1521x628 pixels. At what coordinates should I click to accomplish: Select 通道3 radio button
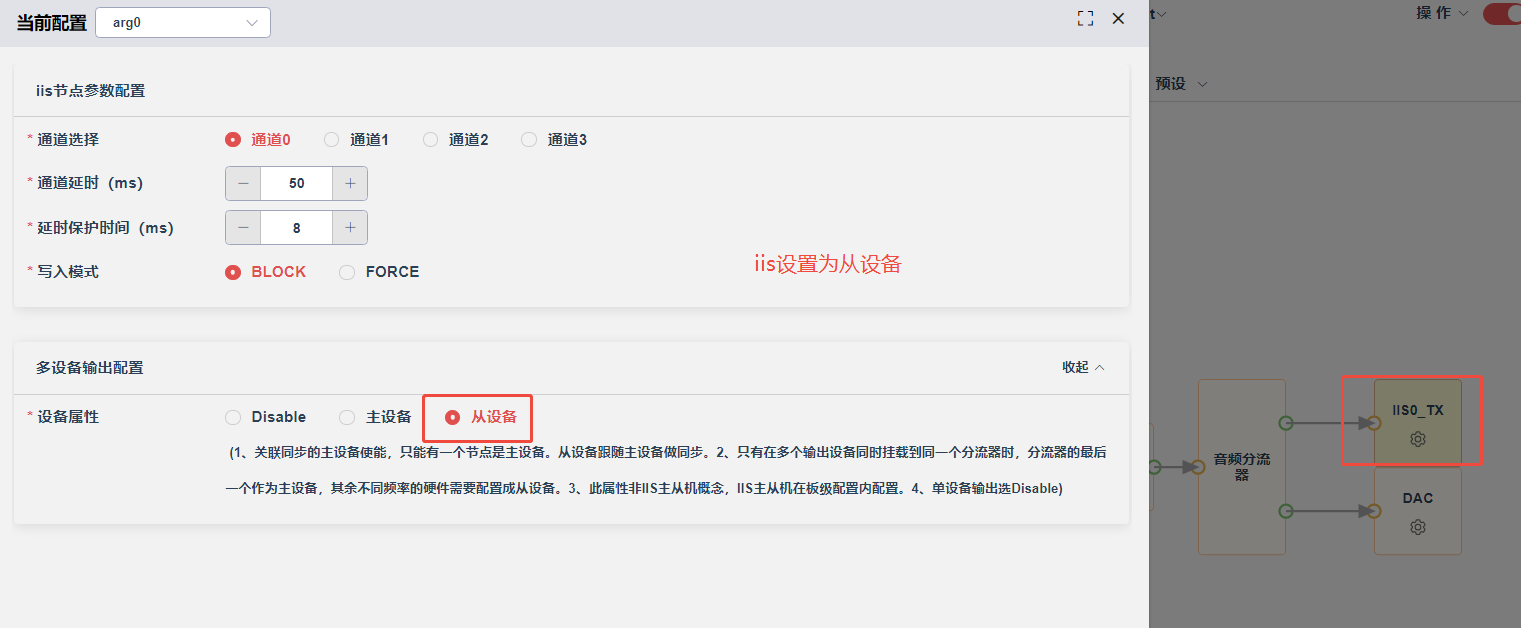529,140
